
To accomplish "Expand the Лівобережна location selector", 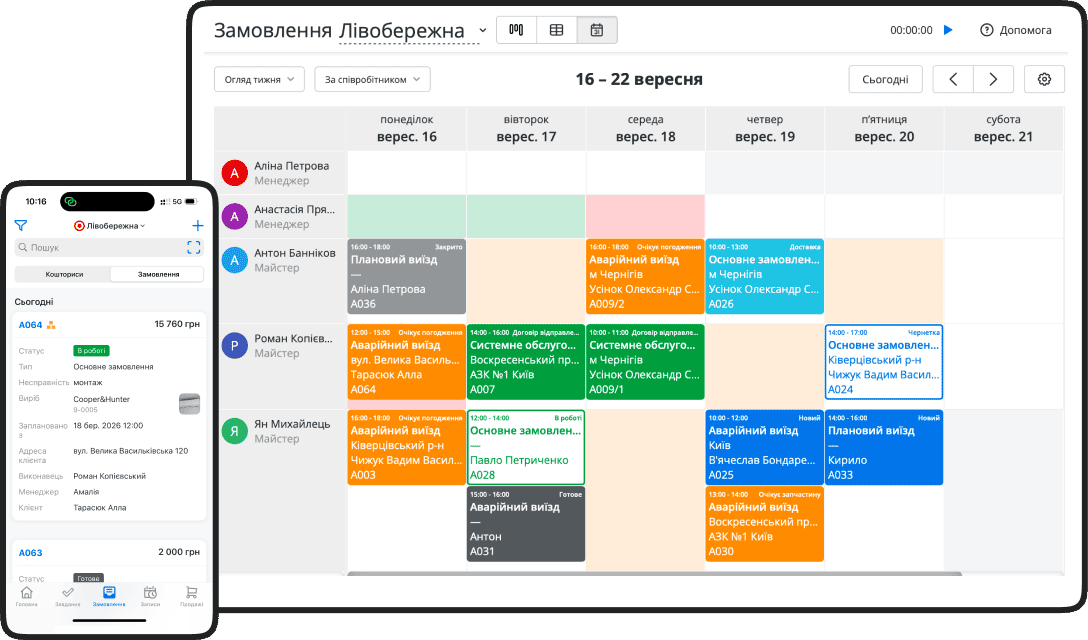I will [107, 226].
